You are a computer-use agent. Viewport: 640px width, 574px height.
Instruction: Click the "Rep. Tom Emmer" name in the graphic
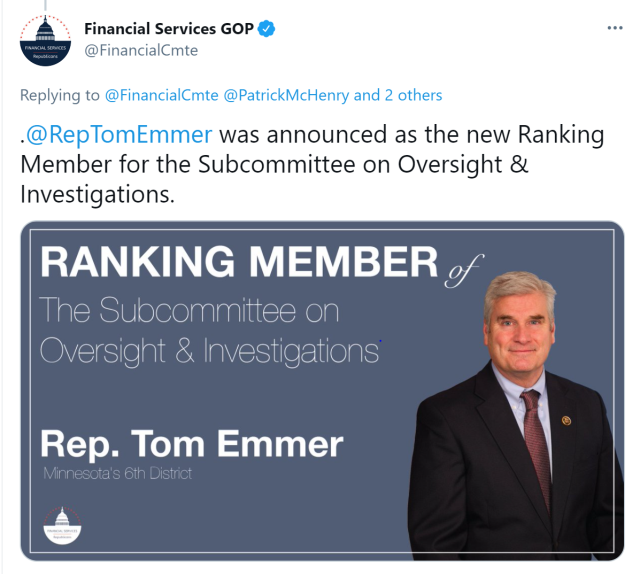tap(191, 443)
